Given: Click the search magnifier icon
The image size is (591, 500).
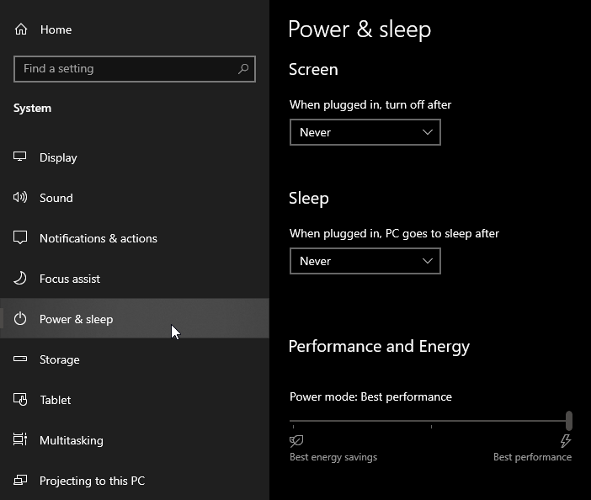Looking at the screenshot, I should tap(243, 69).
